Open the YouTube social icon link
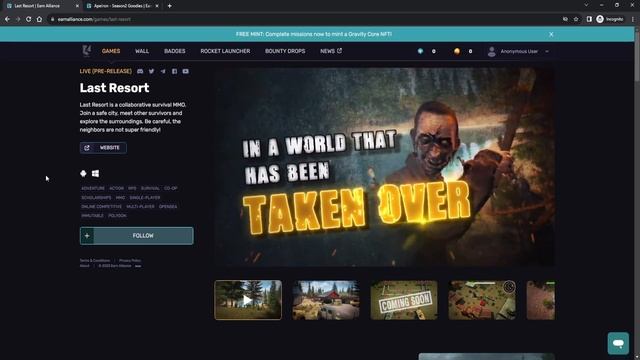This screenshot has height=360, width=640. tap(186, 71)
